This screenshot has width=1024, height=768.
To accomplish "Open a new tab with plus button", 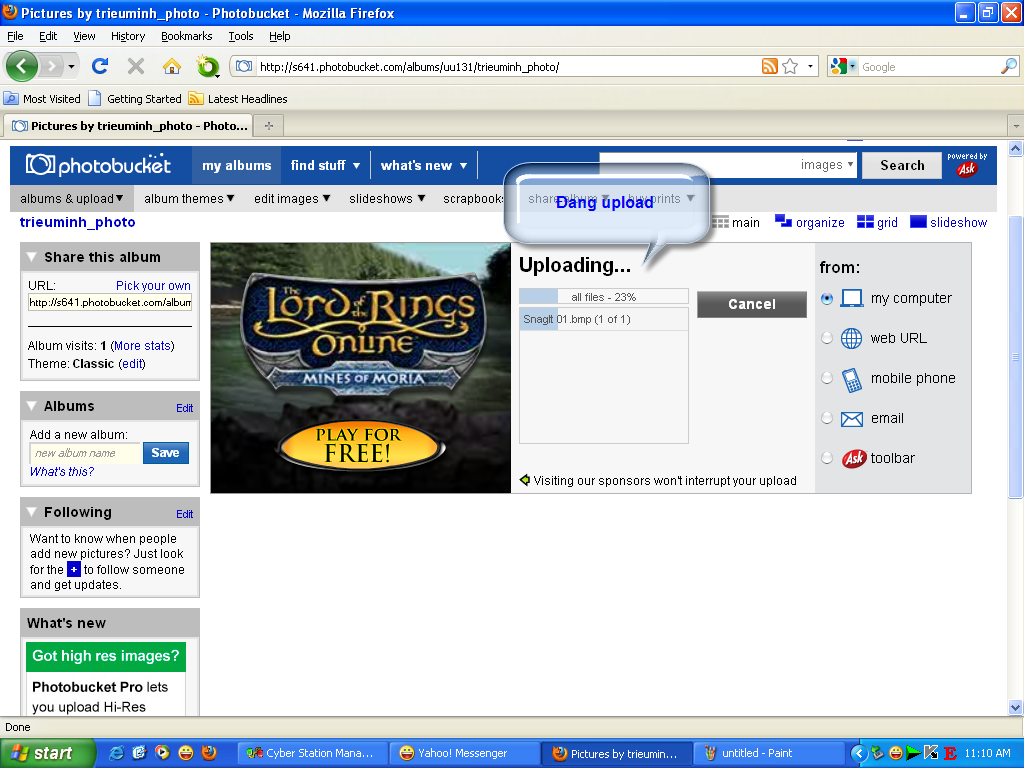I will (268, 125).
